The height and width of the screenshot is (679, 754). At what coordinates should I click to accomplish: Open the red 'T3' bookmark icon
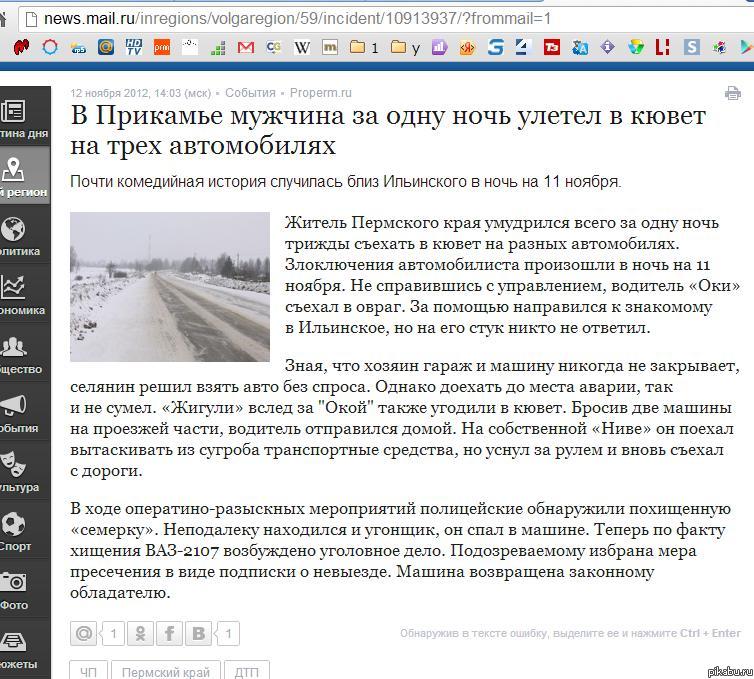[x=552, y=47]
